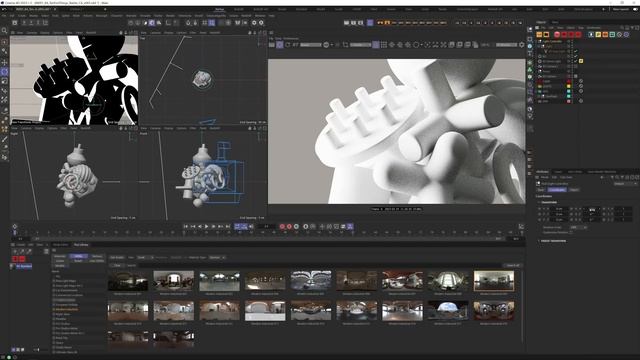The height and width of the screenshot is (360, 640).
Task: Click Render to Picture Viewer icon
Action: click(353, 23)
